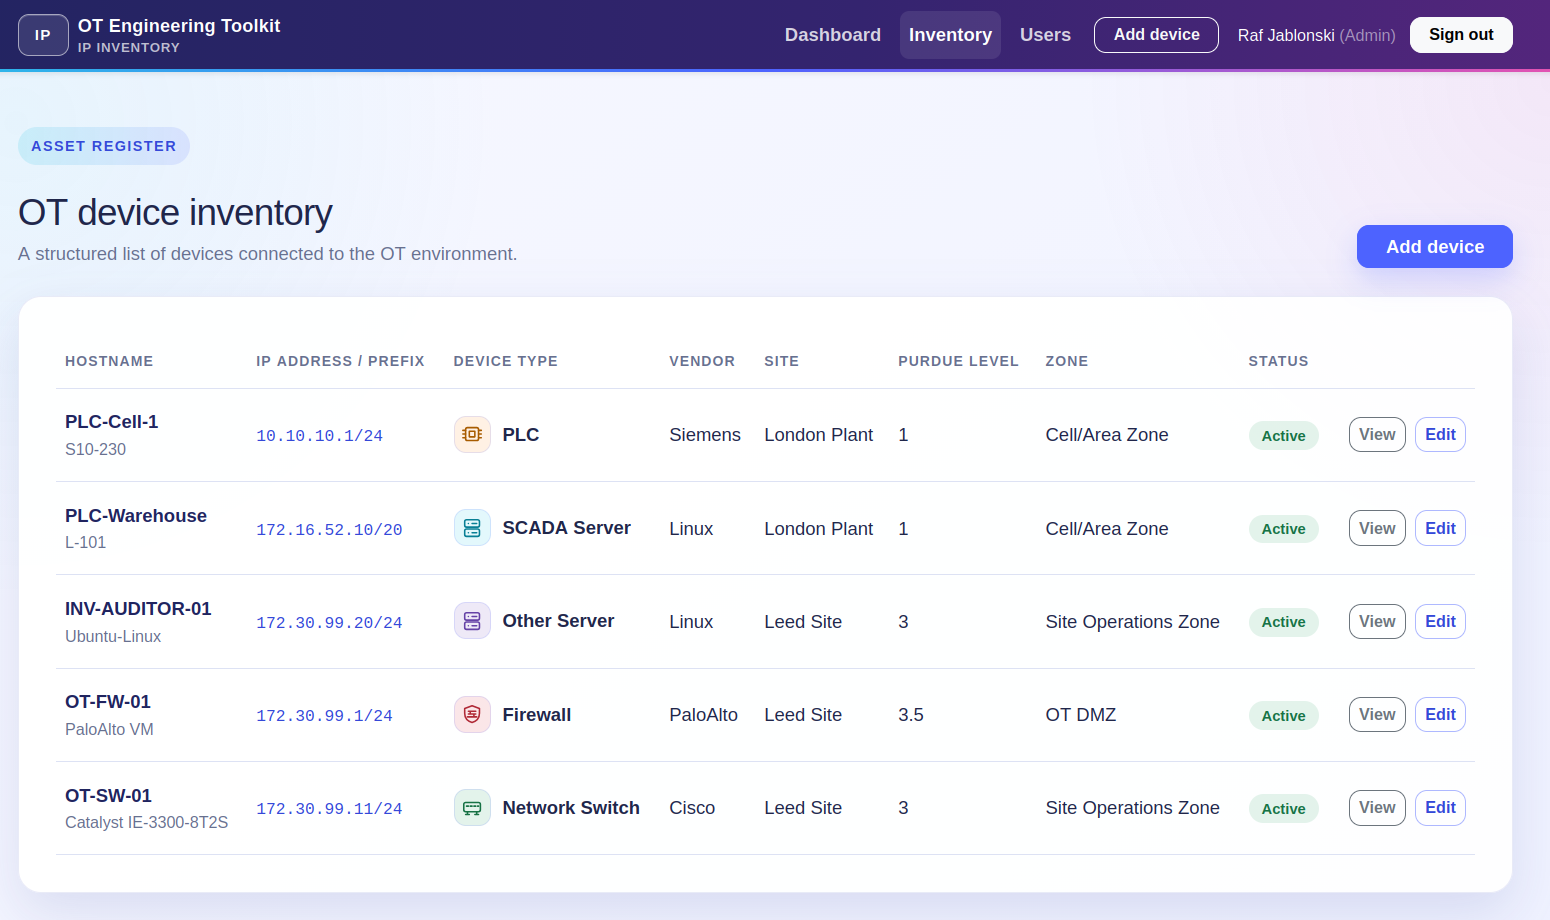Click the Active status badge for OT-FW-01

(1283, 716)
